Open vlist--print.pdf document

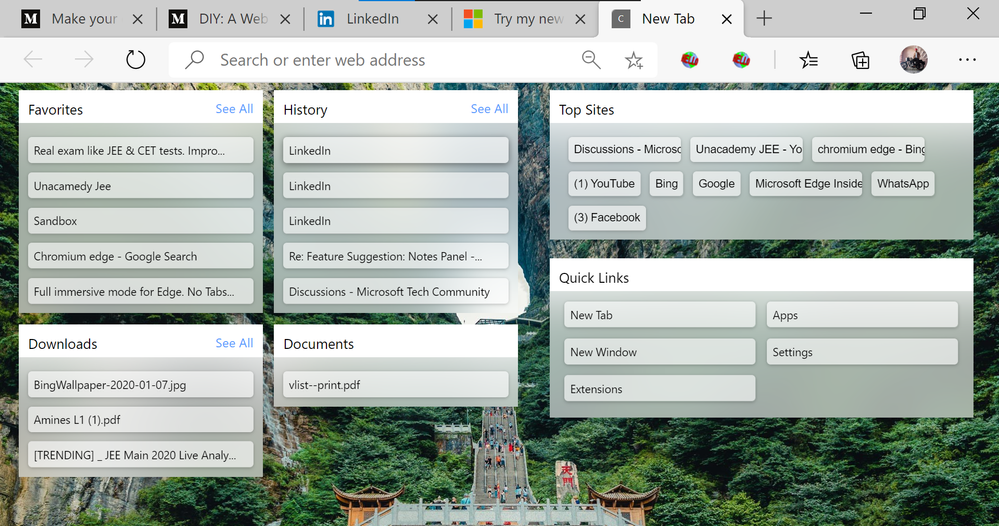396,385
